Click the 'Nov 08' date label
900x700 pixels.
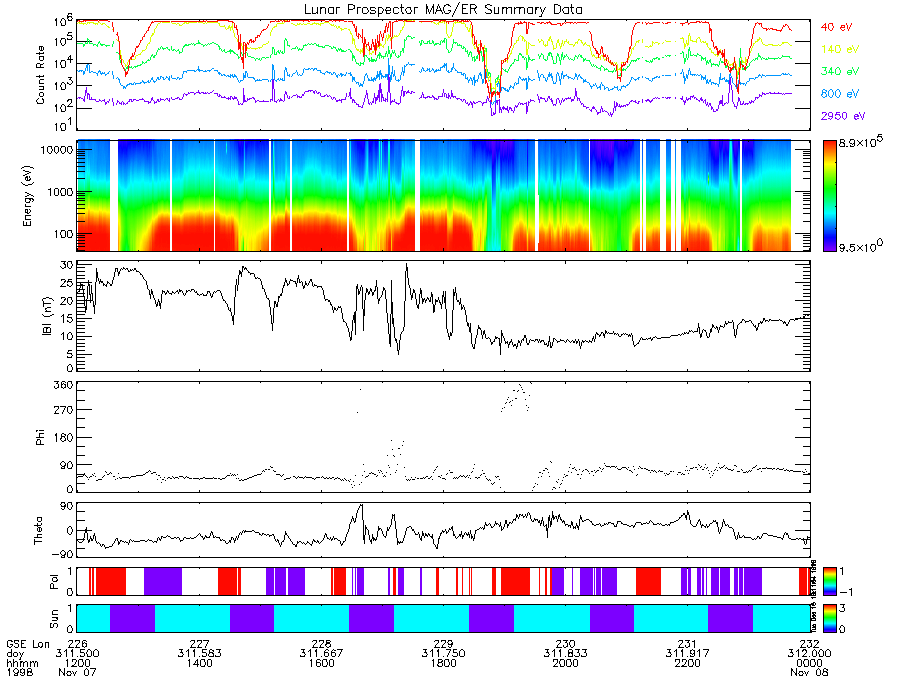(809, 672)
